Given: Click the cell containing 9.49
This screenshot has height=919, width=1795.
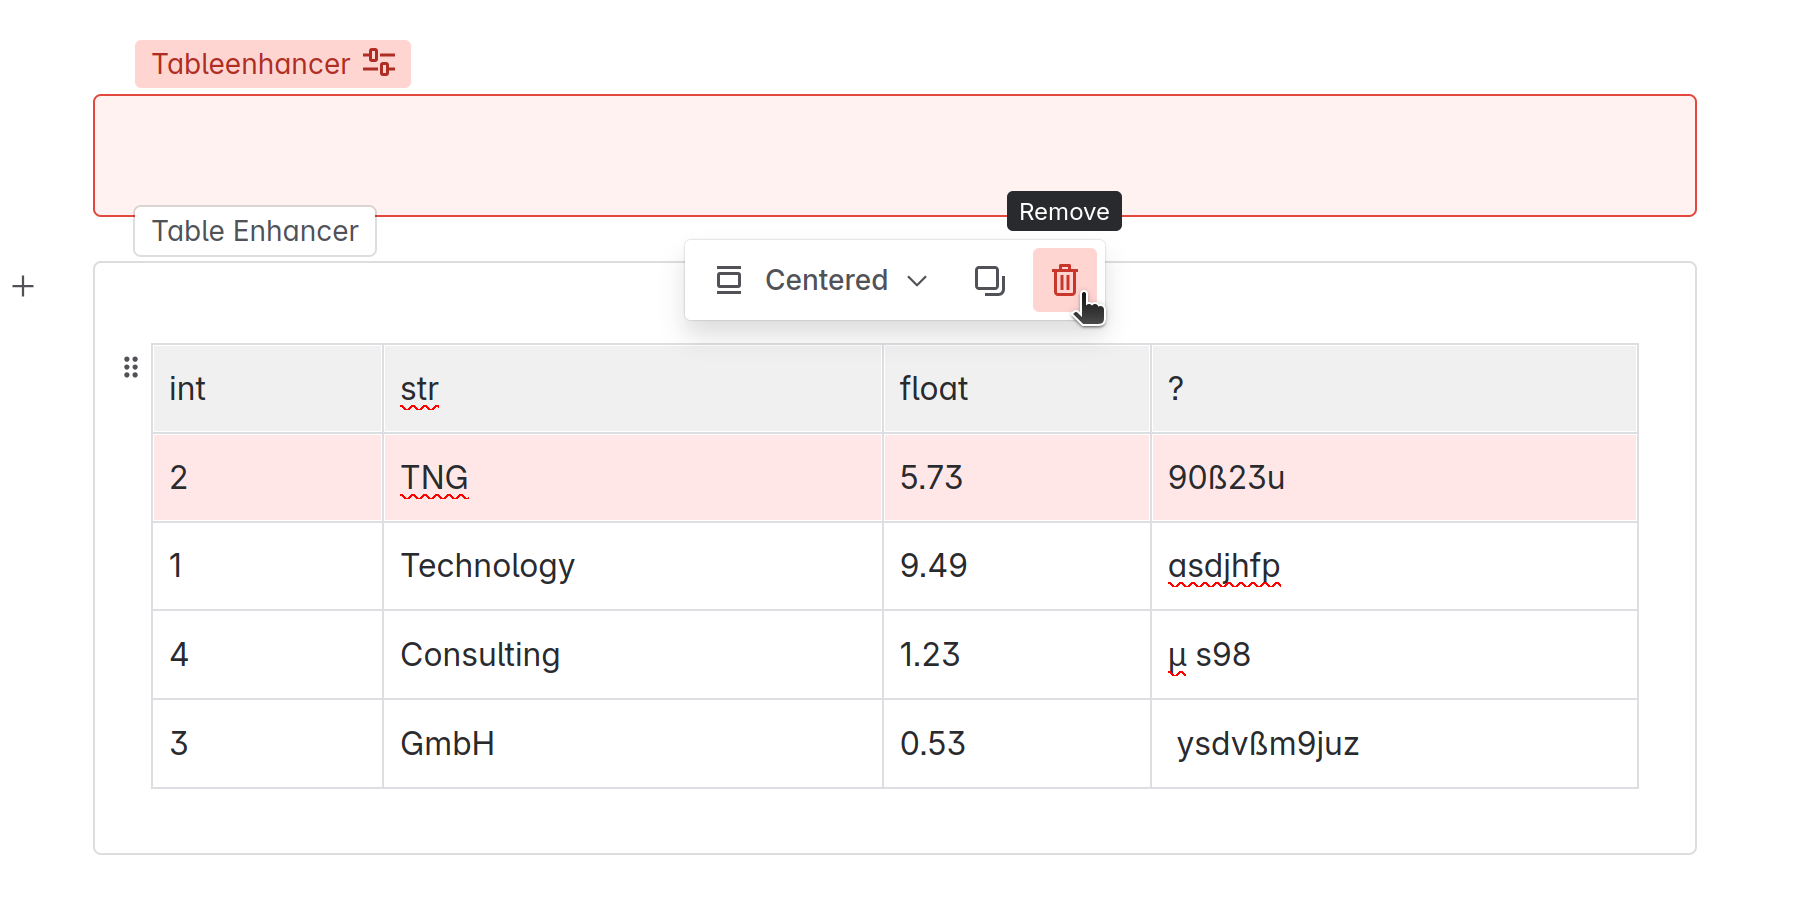Looking at the screenshot, I should pyautogui.click(x=1016, y=566).
